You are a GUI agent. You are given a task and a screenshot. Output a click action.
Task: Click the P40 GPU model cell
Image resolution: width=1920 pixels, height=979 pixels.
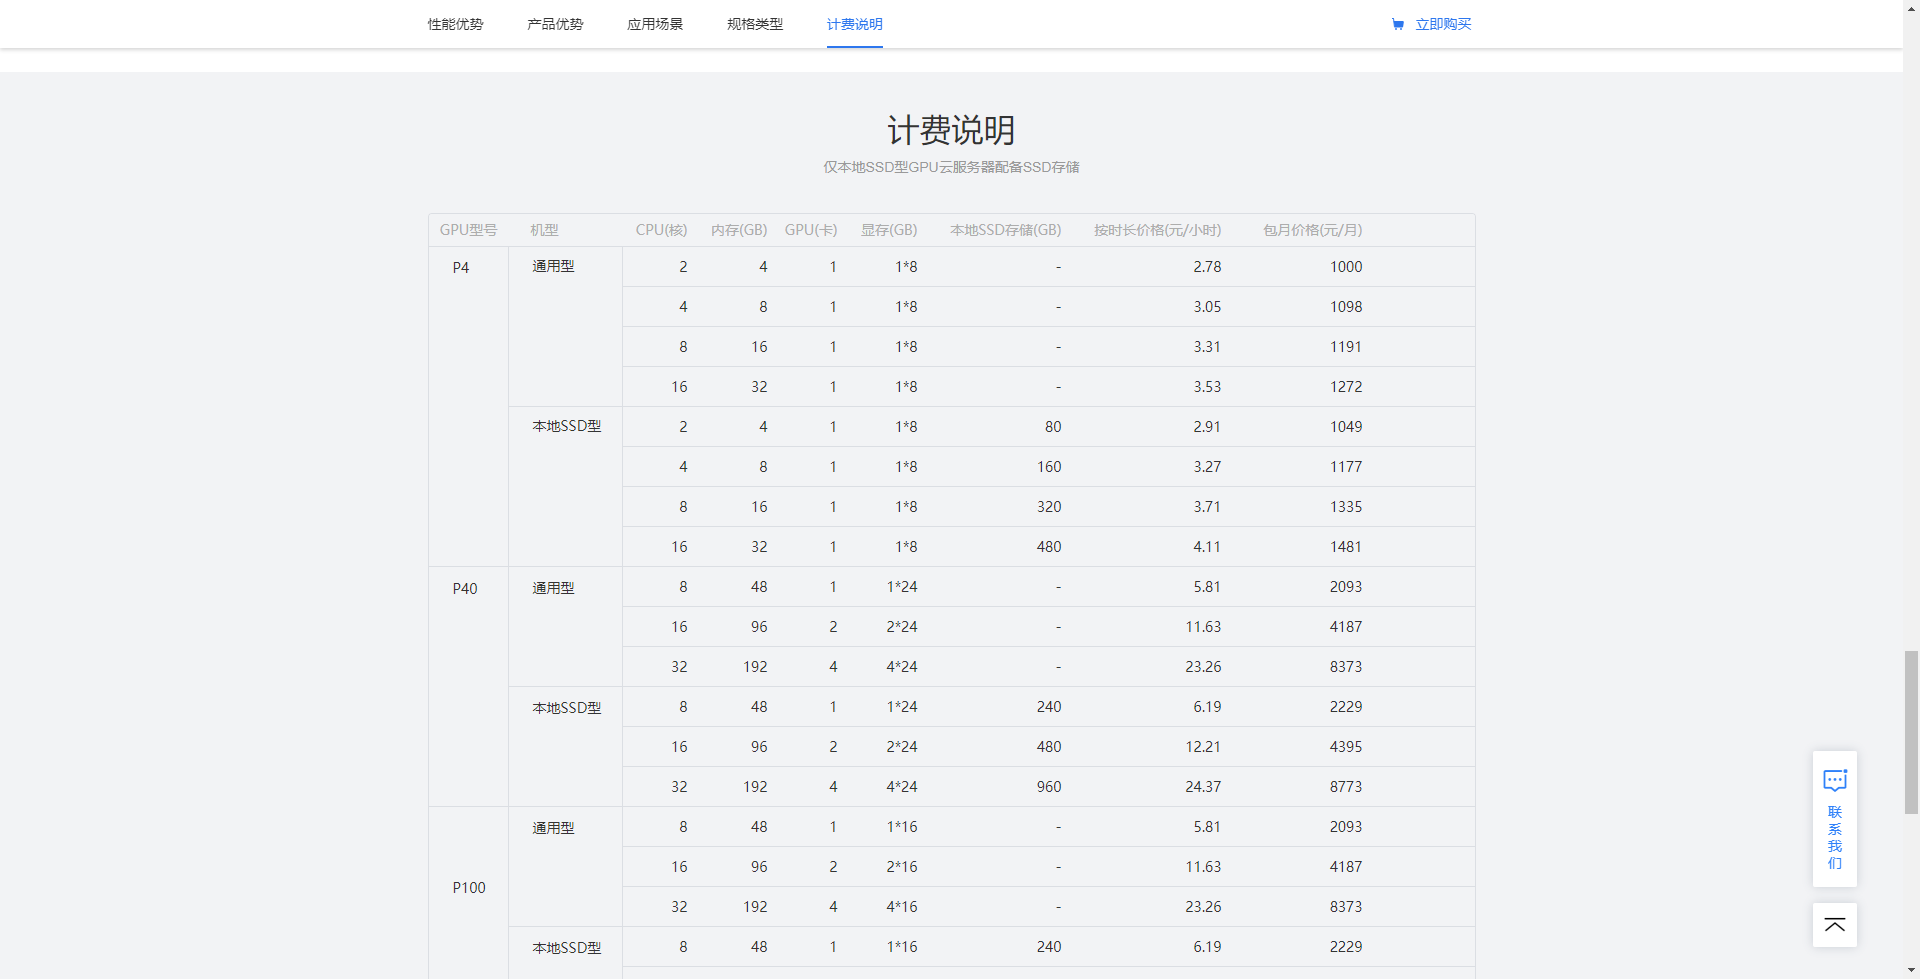click(465, 588)
